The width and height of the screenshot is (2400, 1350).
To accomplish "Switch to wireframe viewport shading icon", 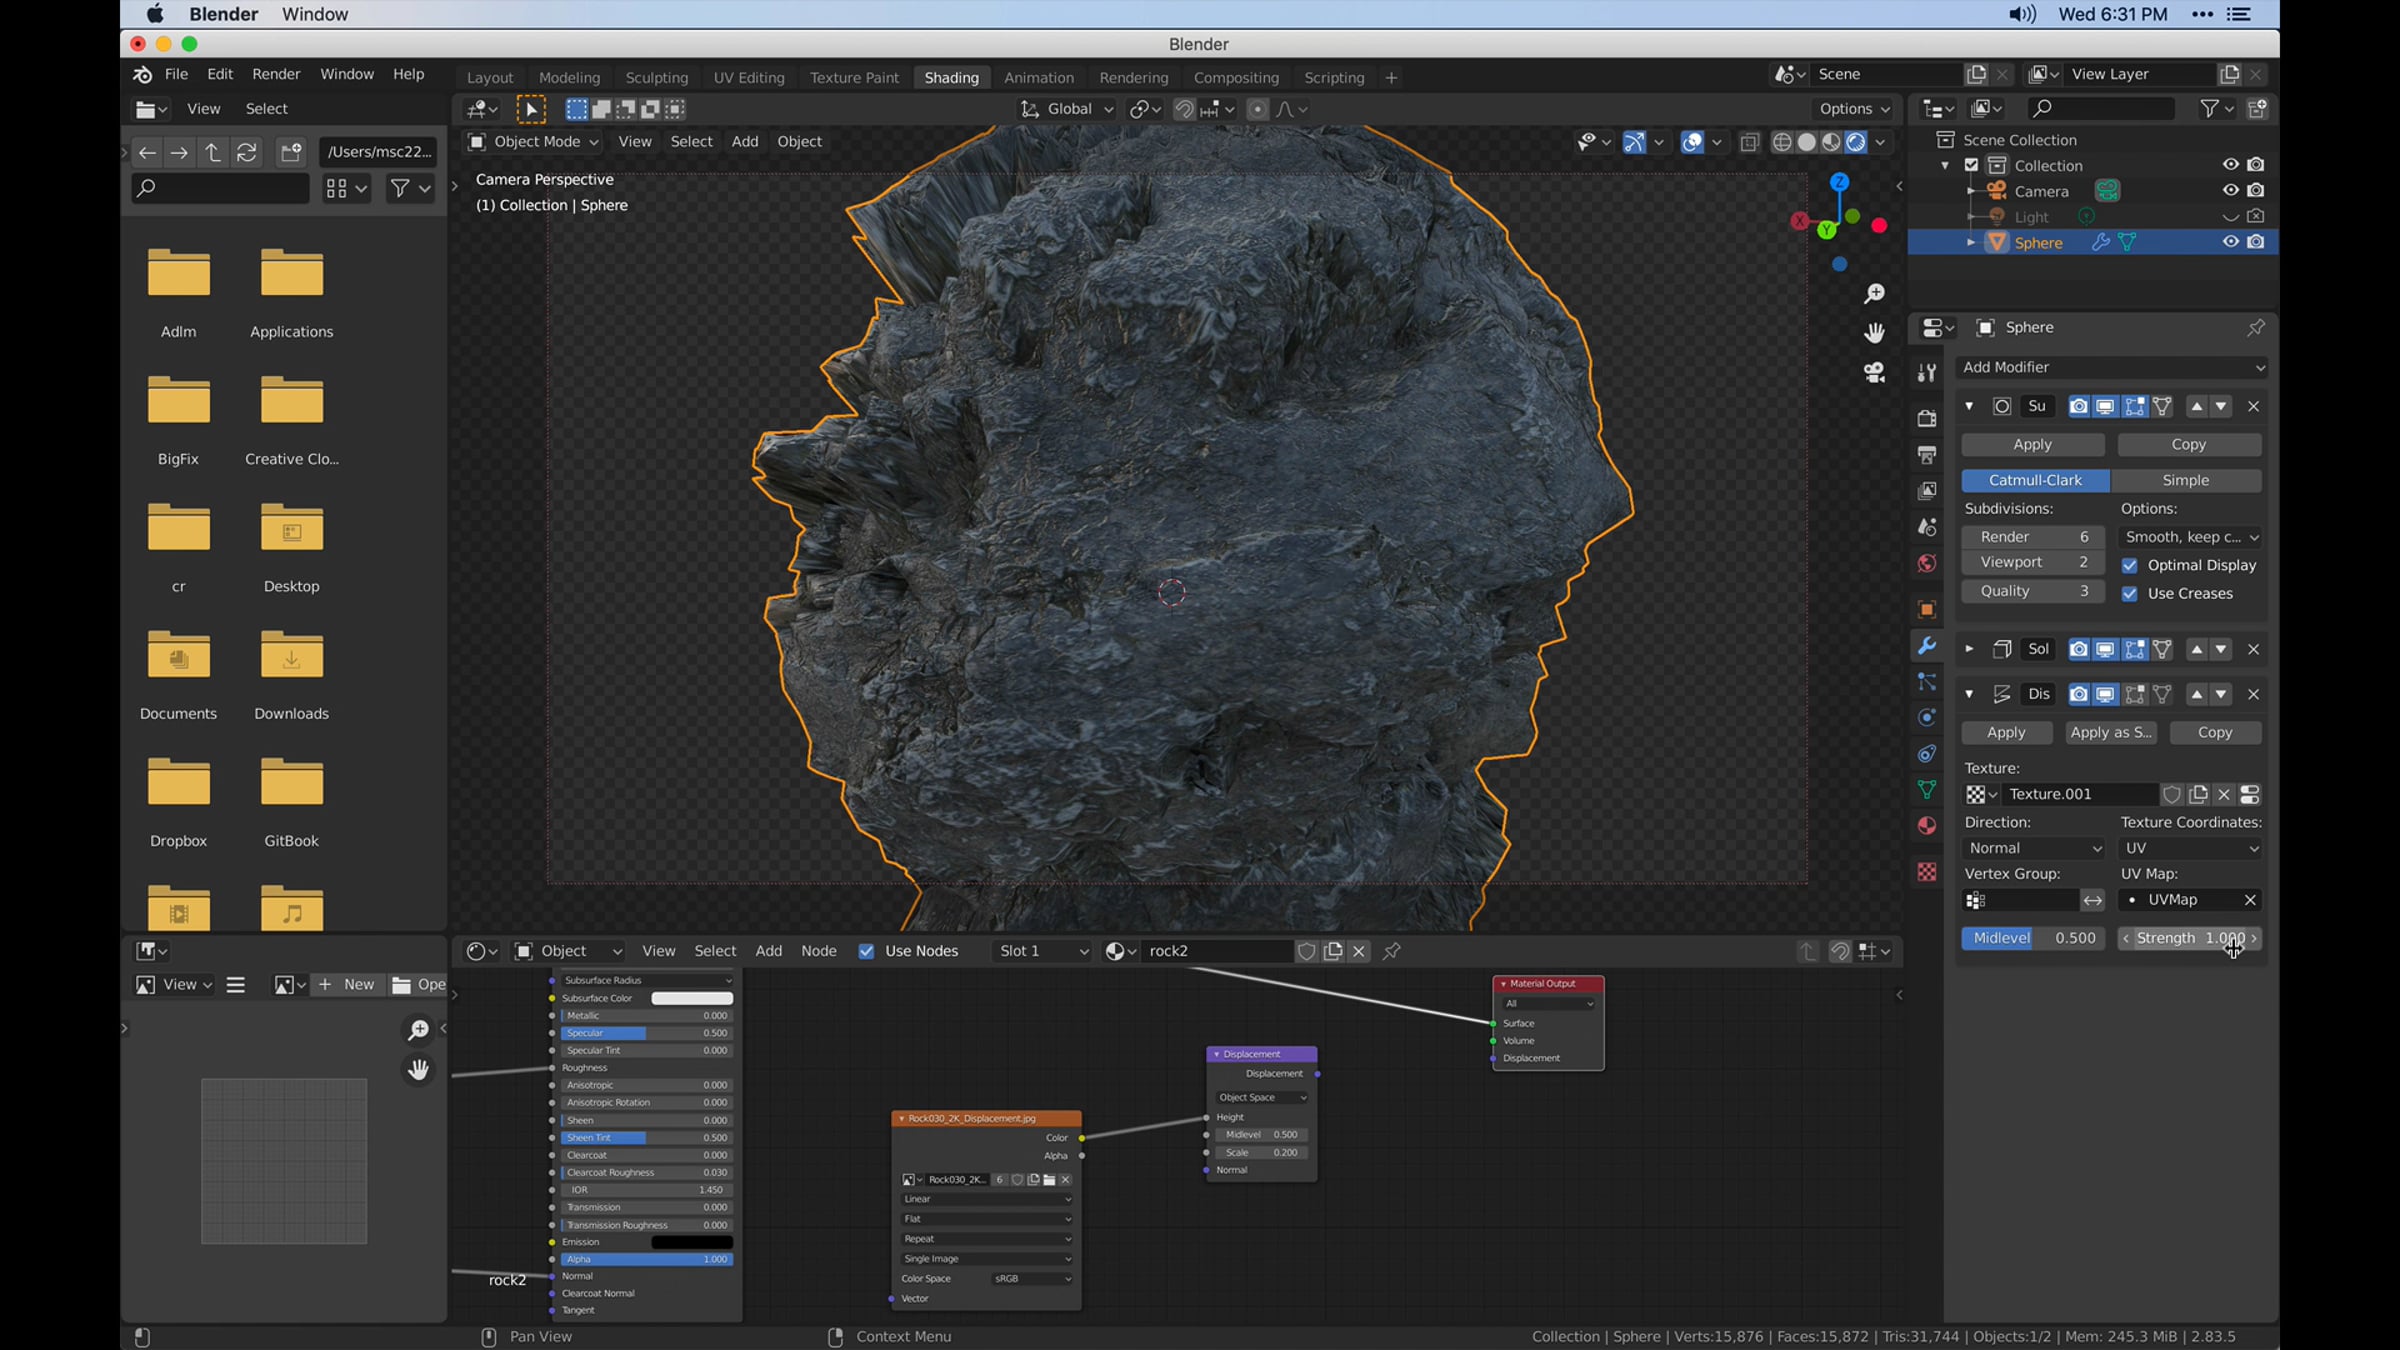I will (x=1781, y=142).
